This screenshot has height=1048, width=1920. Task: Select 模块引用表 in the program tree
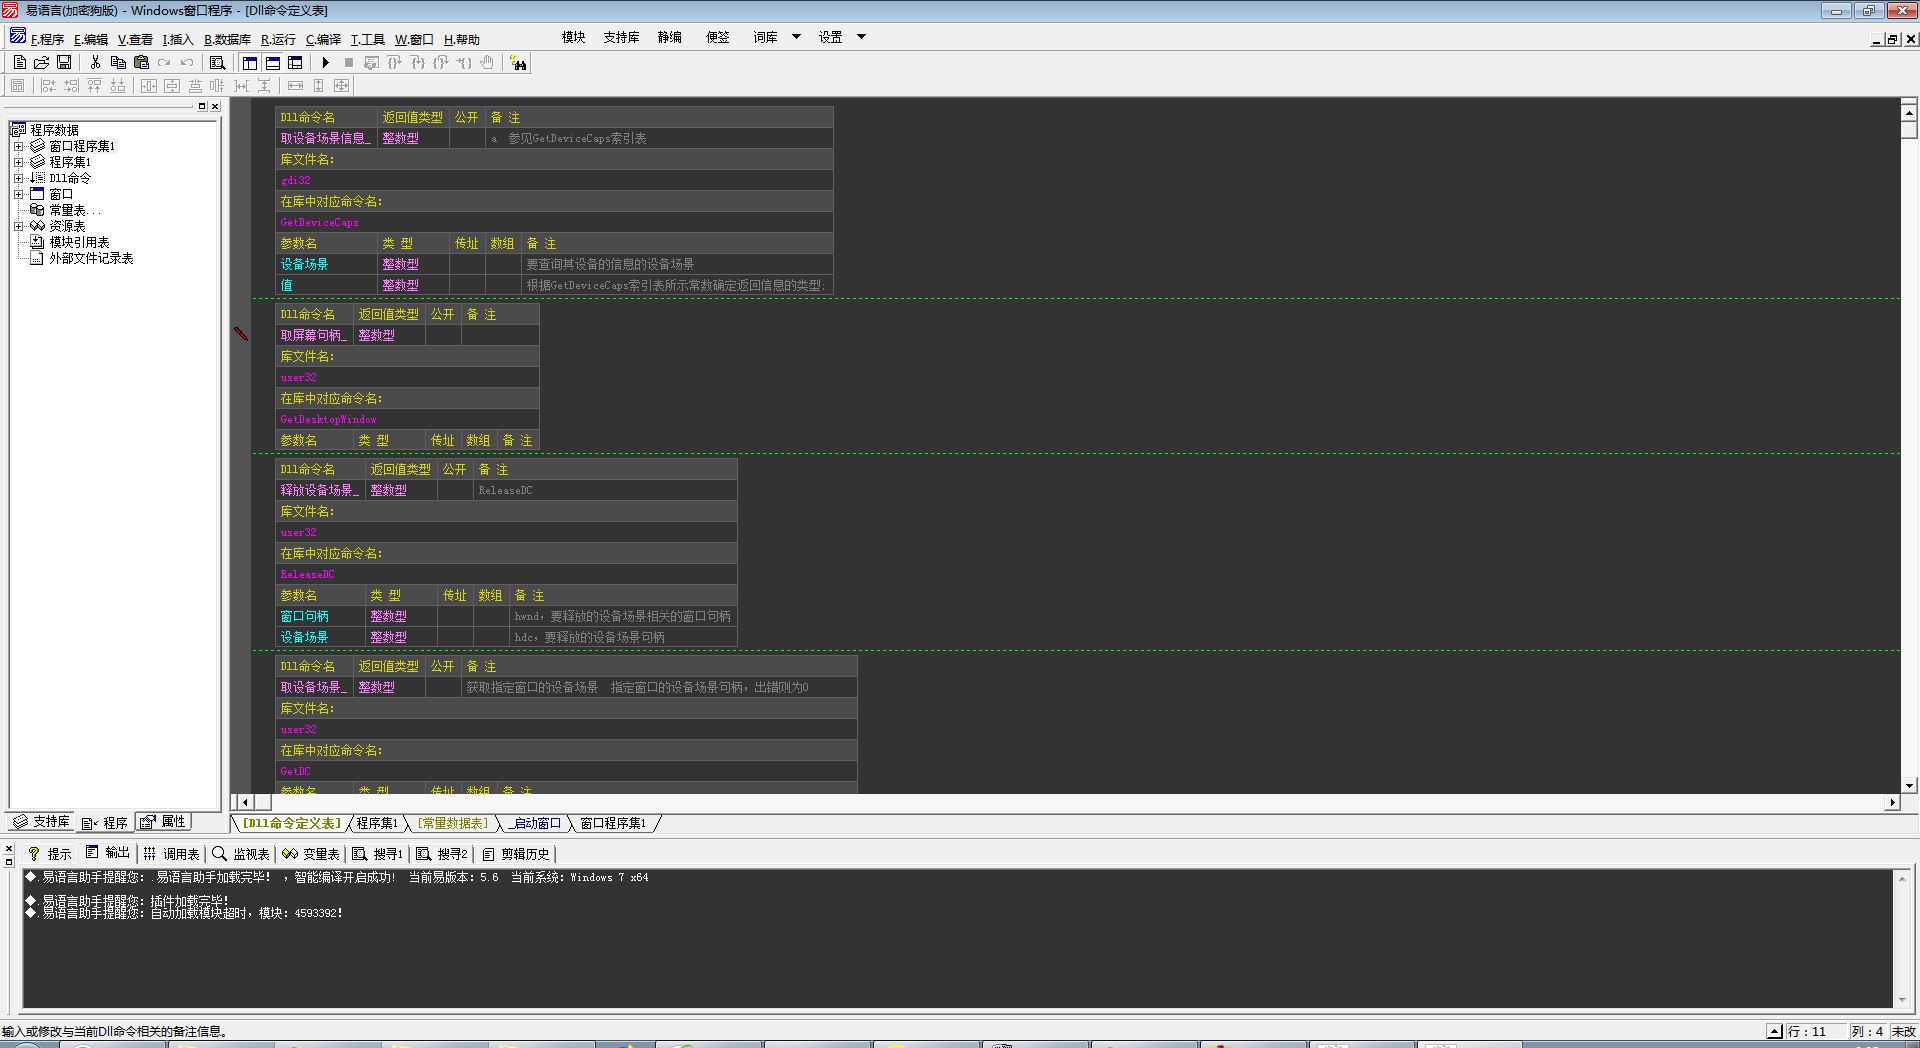pos(79,242)
